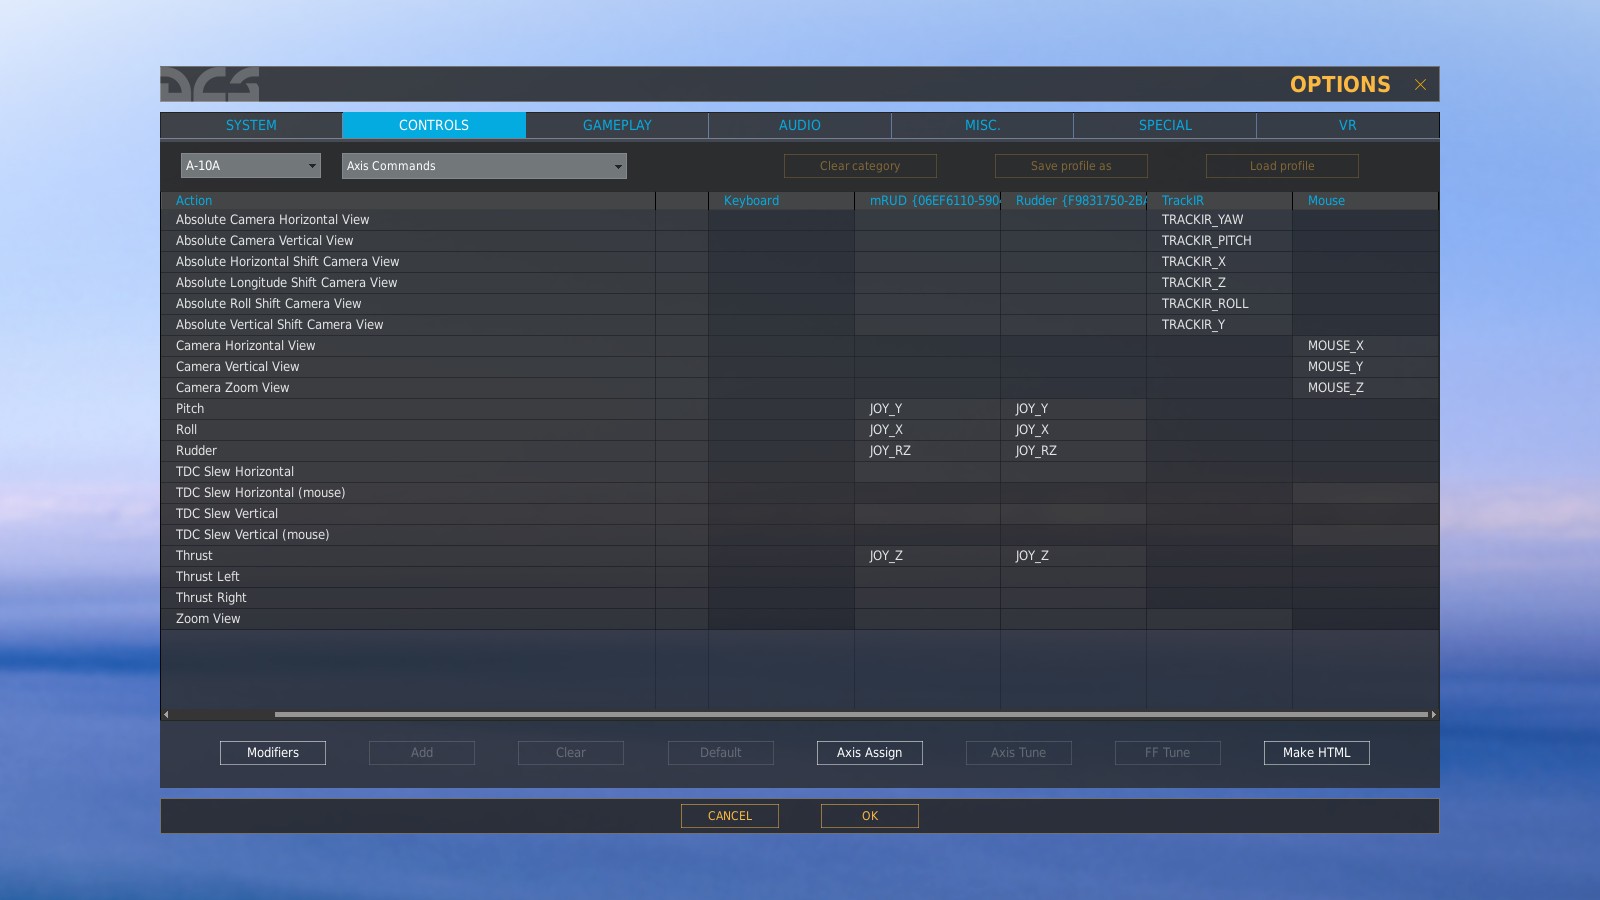
Task: Click the DCS logo in the header
Action: point(210,85)
